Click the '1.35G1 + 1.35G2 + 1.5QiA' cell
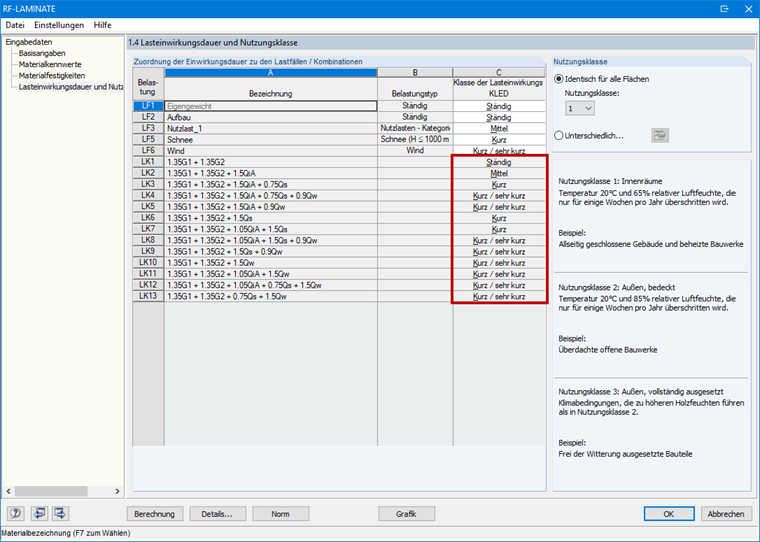The width and height of the screenshot is (760, 542). [x=270, y=173]
